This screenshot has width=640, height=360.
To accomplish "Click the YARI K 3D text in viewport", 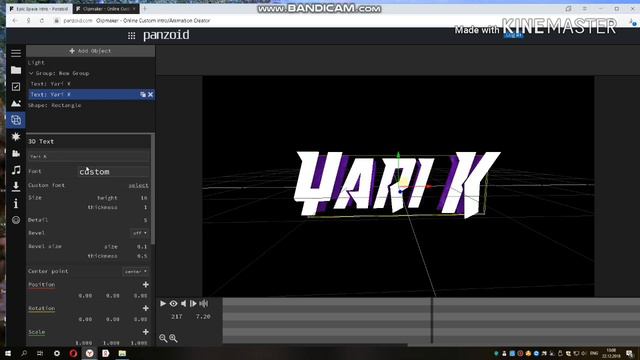I will 397,184.
